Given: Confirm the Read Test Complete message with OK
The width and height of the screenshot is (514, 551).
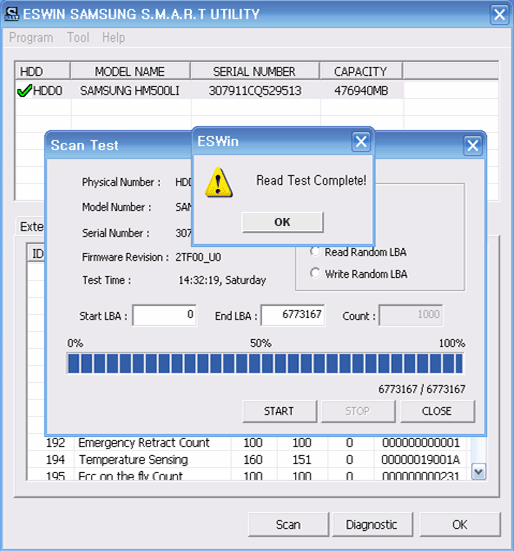Looking at the screenshot, I should pyautogui.click(x=282, y=222).
